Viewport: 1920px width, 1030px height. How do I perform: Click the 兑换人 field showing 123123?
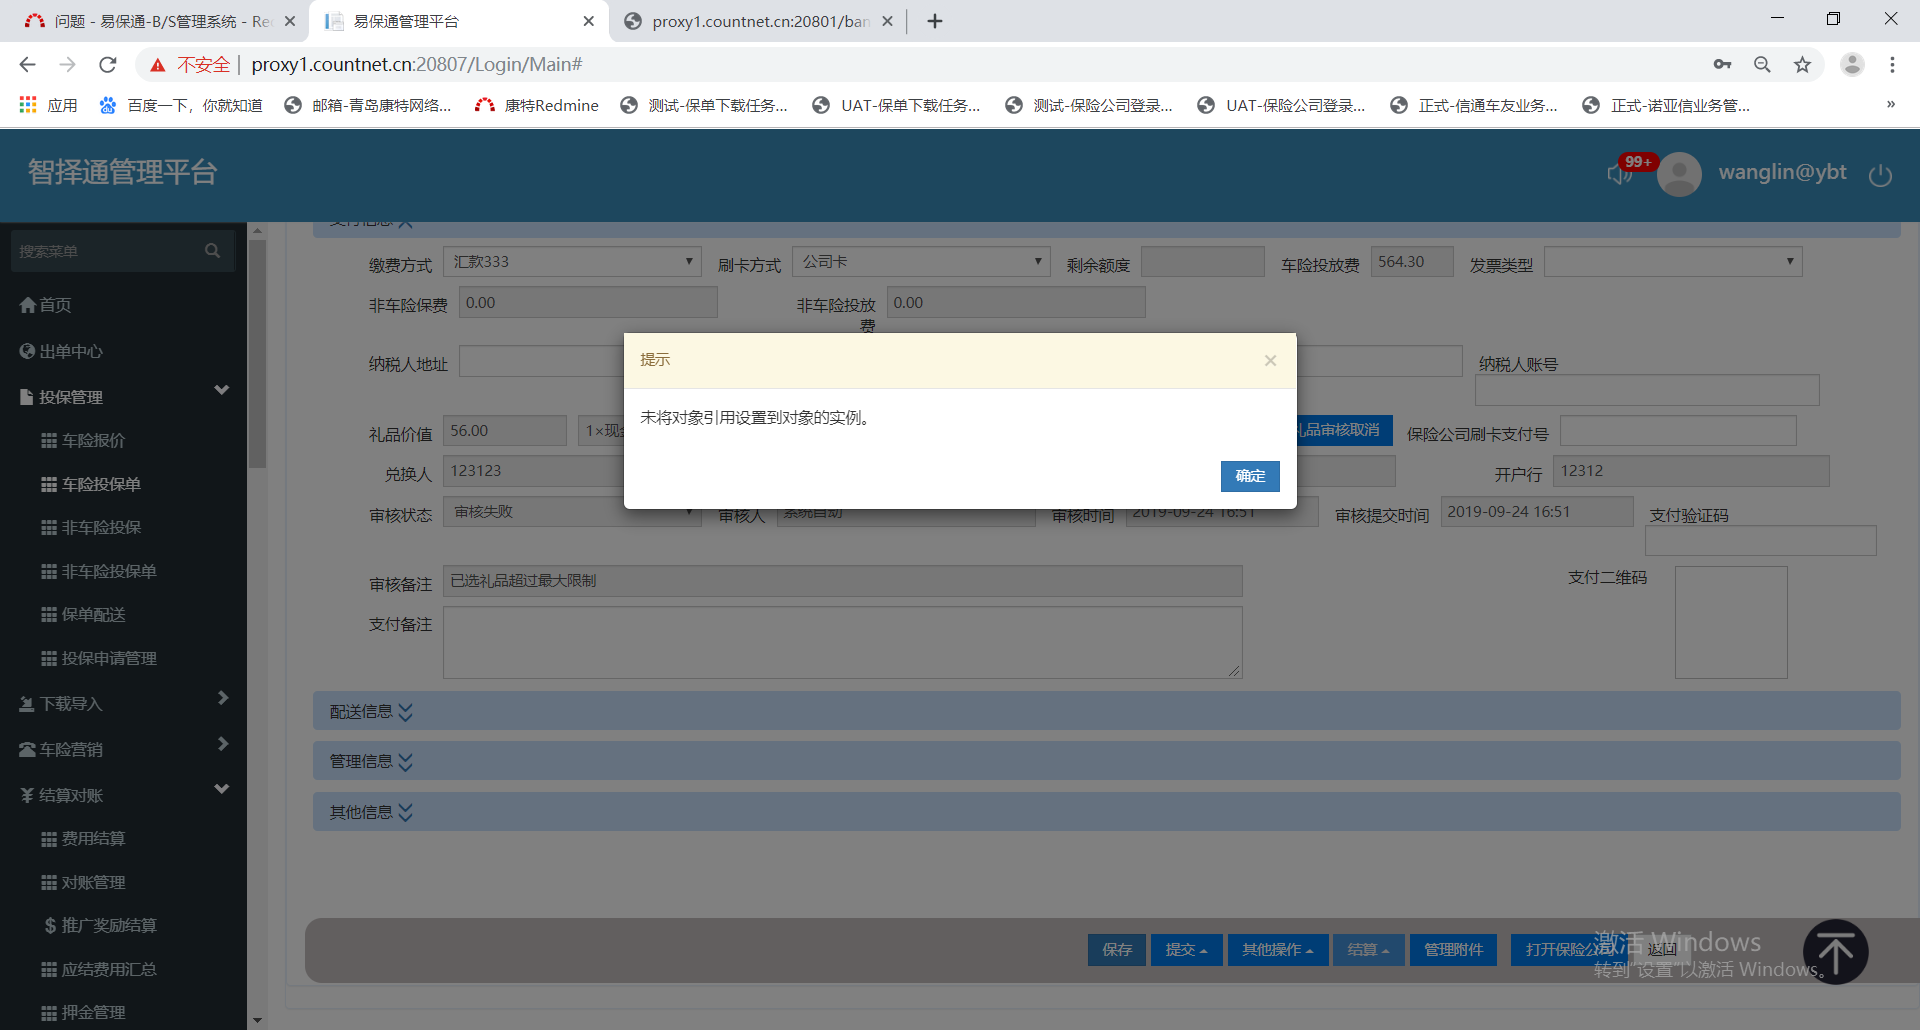tap(535, 471)
